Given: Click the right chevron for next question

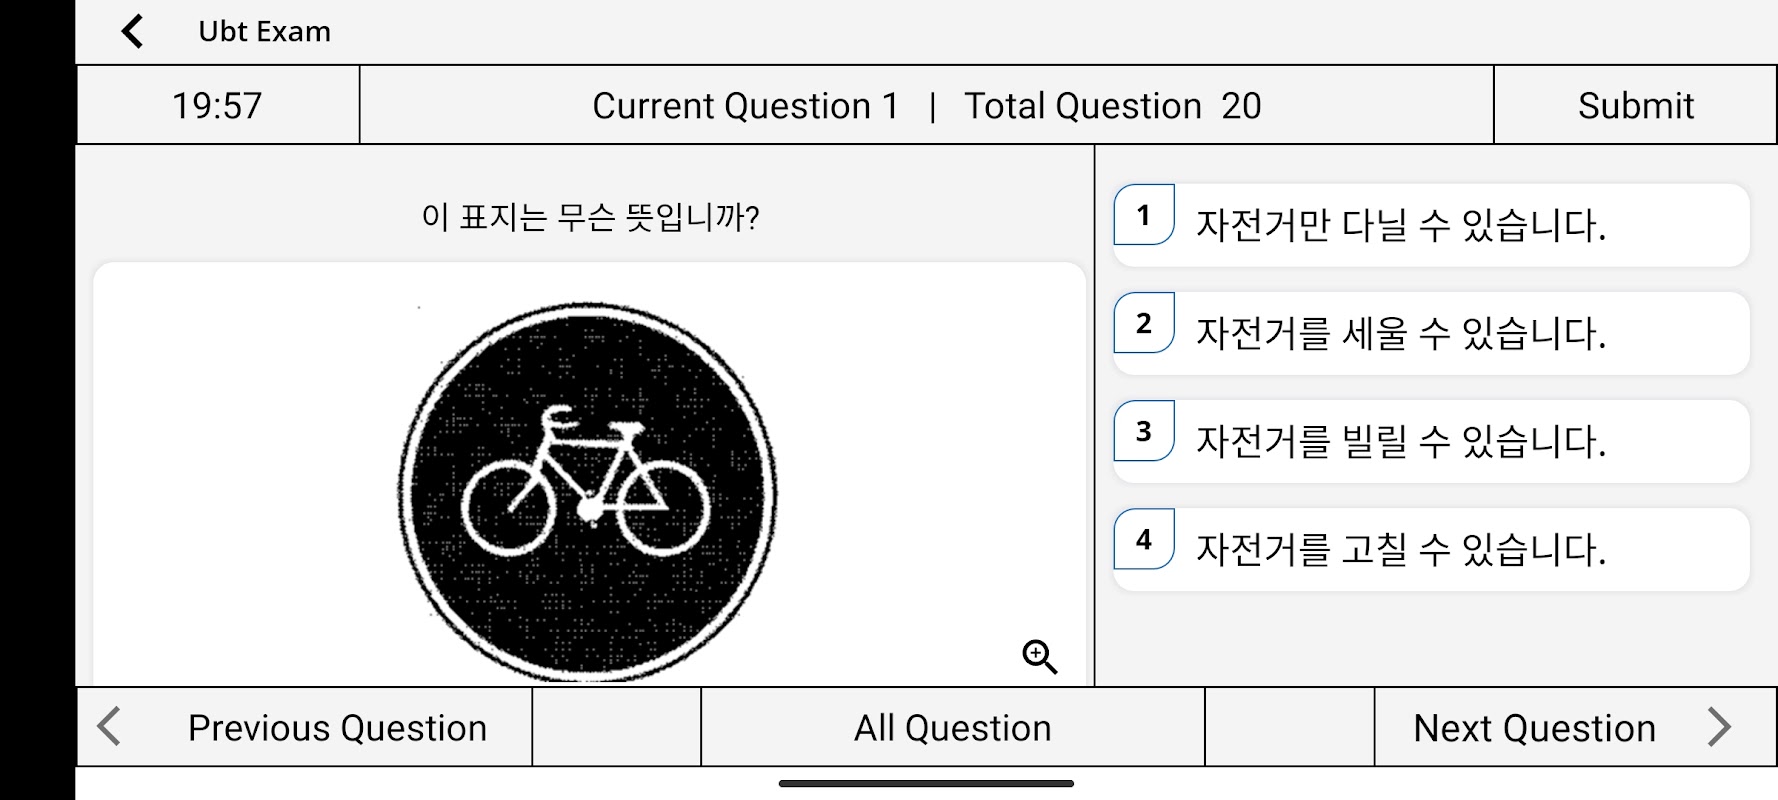Looking at the screenshot, I should [x=1718, y=727].
